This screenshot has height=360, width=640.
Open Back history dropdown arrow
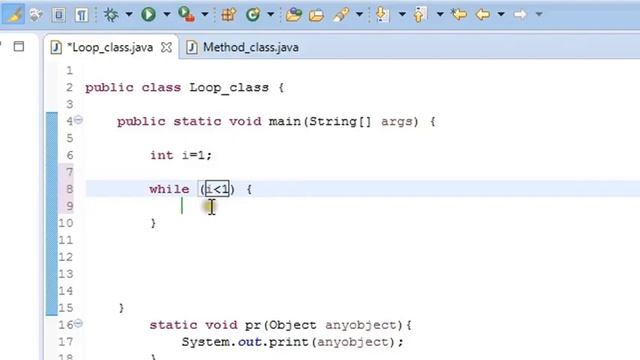click(x=501, y=15)
